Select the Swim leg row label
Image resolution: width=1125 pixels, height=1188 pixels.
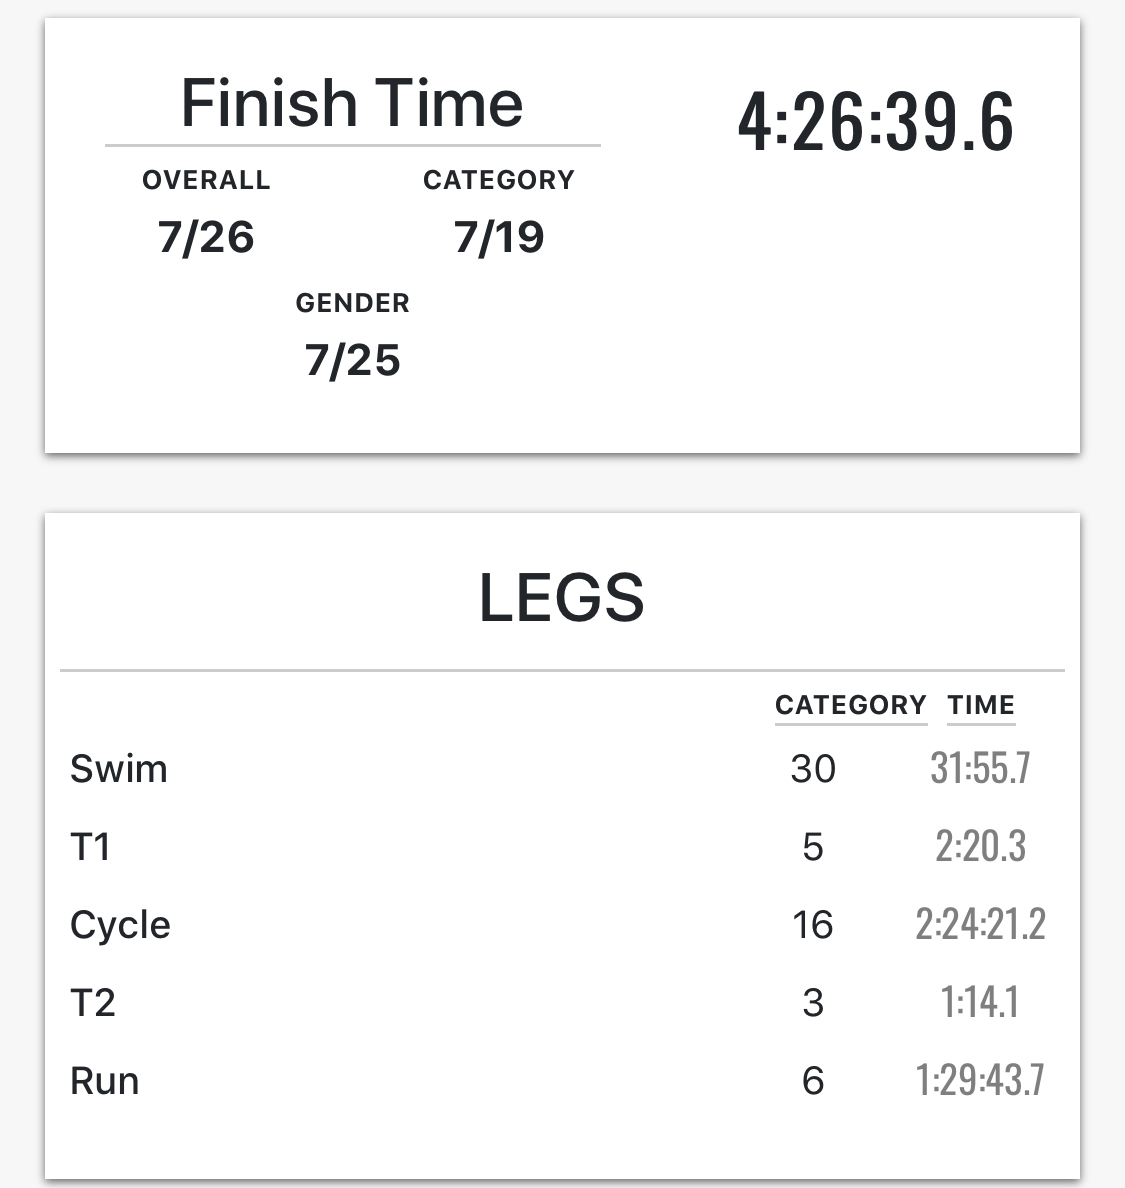(119, 769)
